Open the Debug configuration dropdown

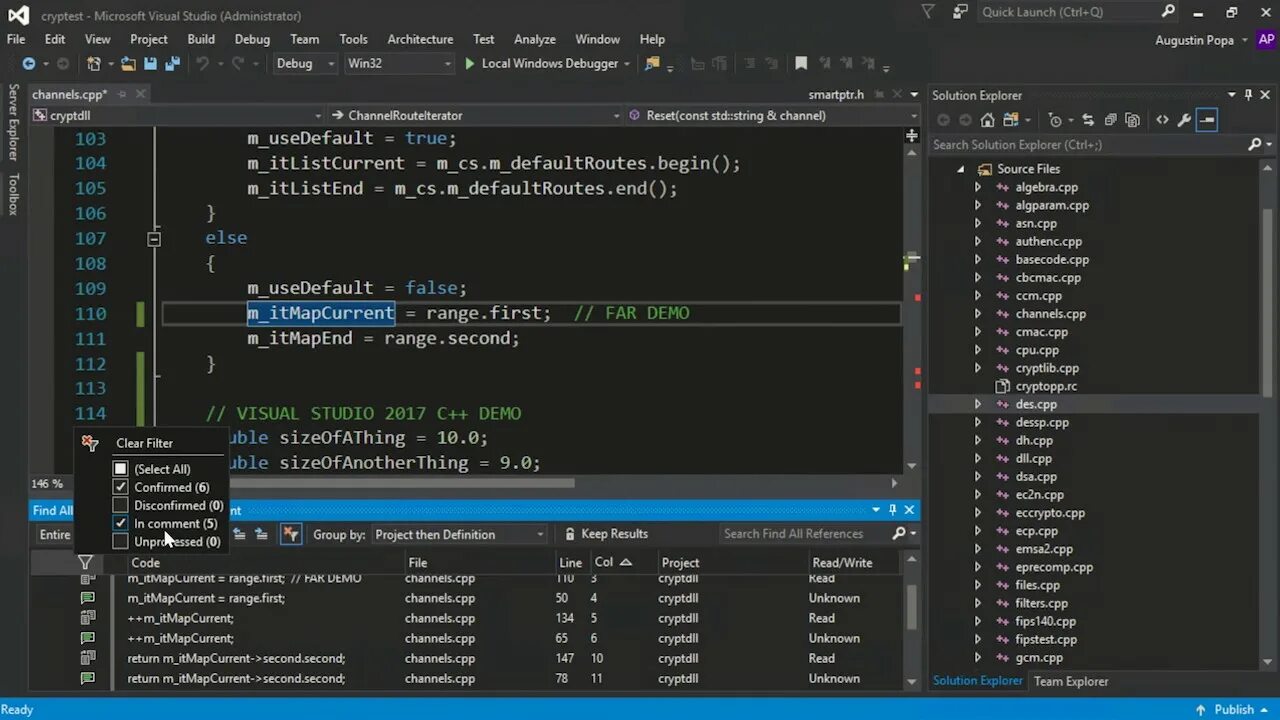(x=305, y=63)
